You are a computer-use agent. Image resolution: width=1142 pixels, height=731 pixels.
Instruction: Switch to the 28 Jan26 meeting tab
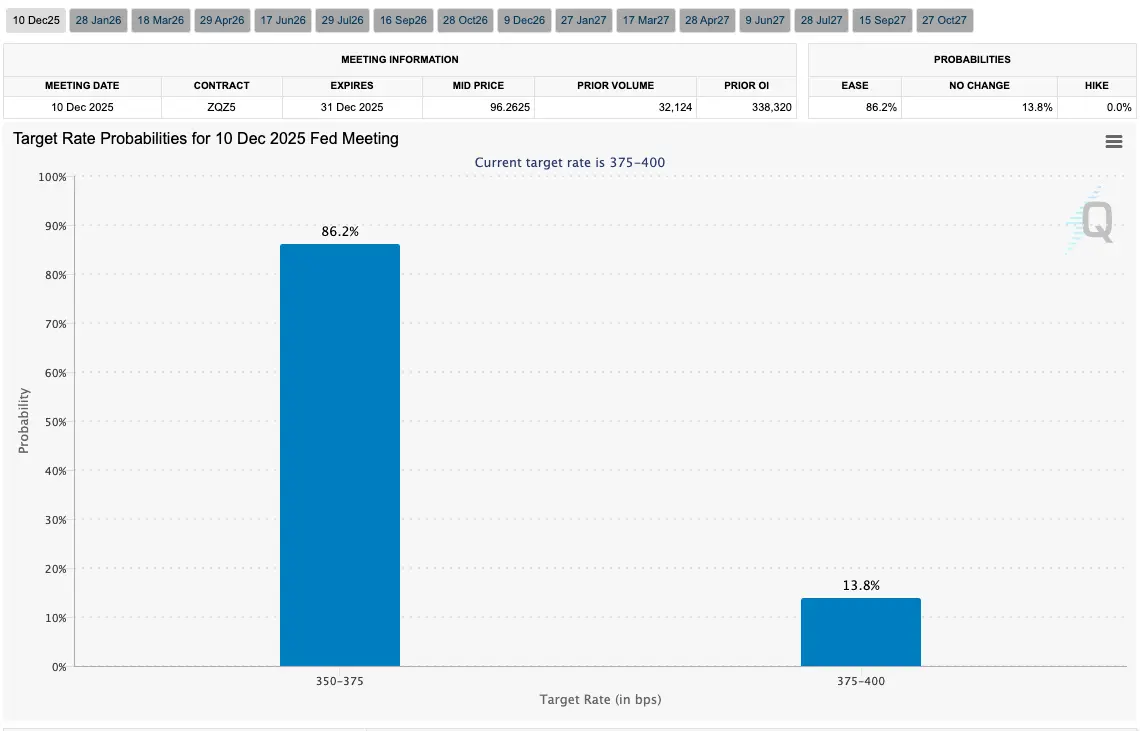point(98,20)
